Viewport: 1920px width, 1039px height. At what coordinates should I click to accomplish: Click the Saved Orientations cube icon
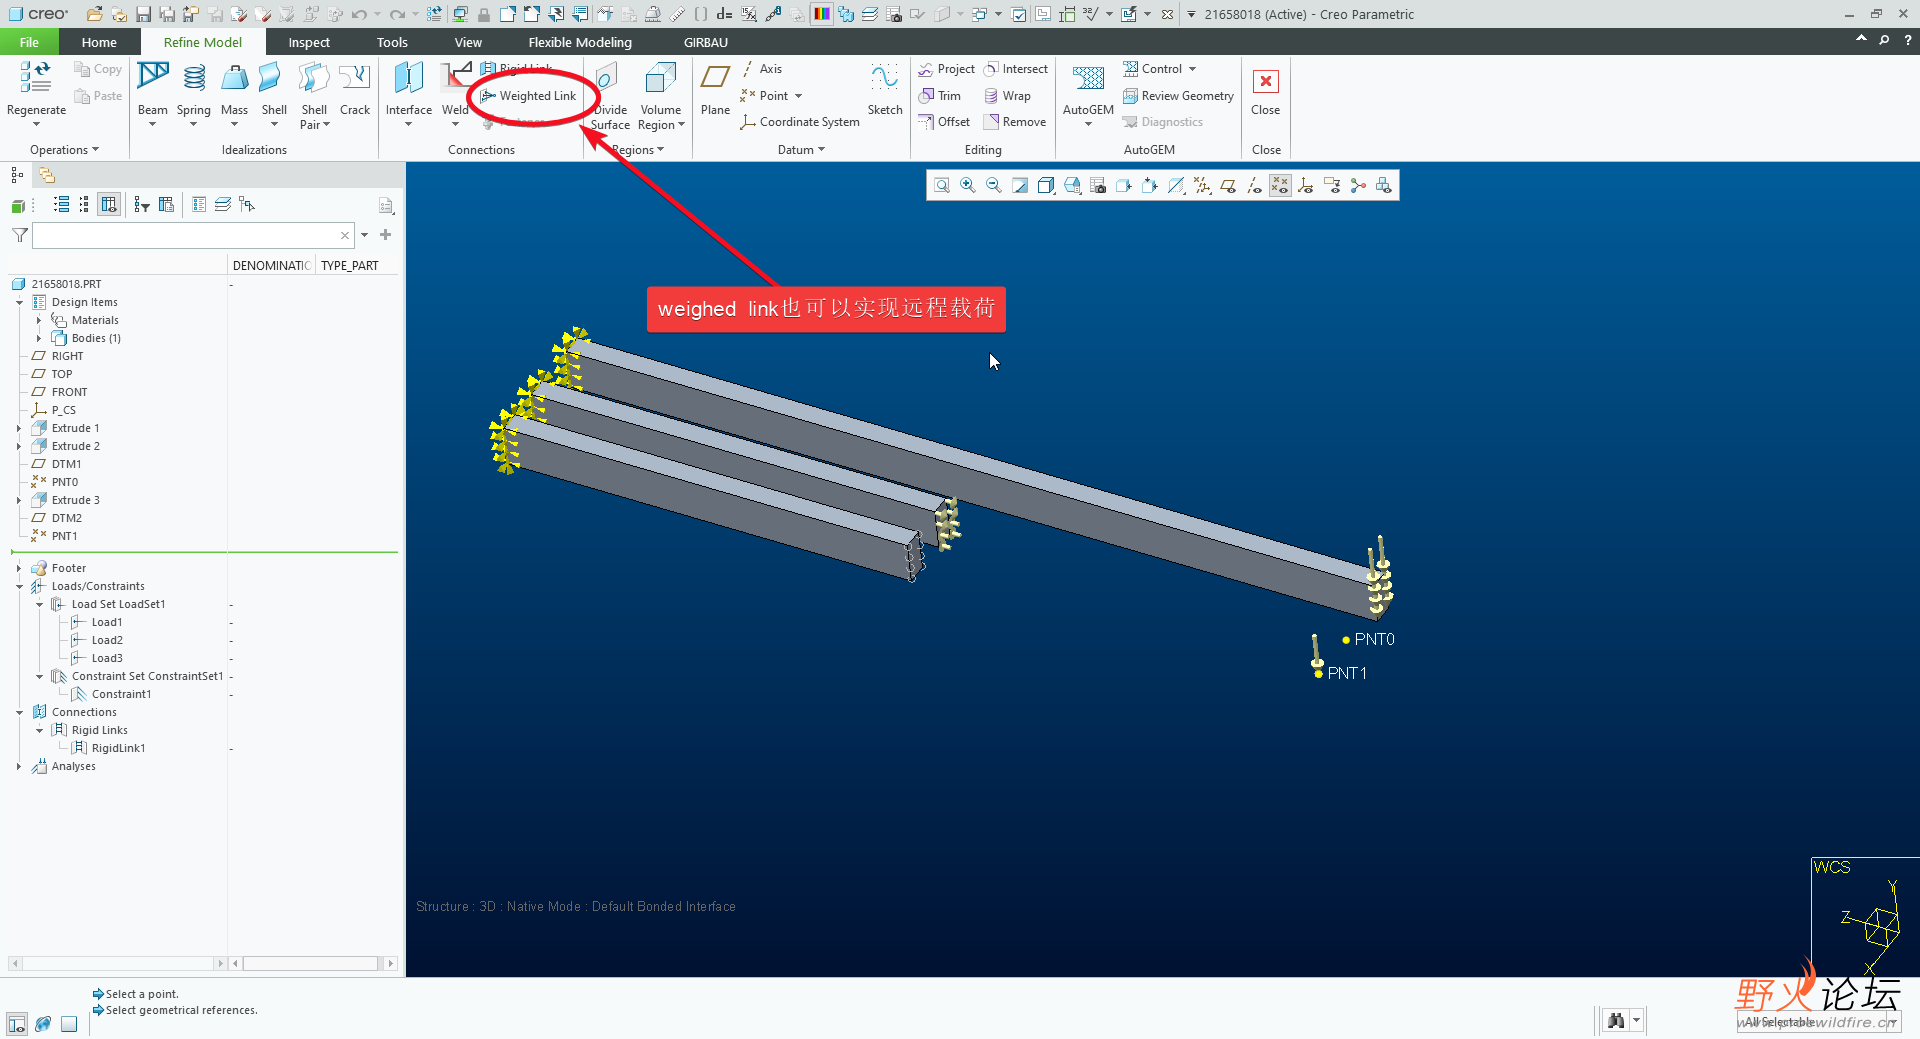tap(1072, 186)
